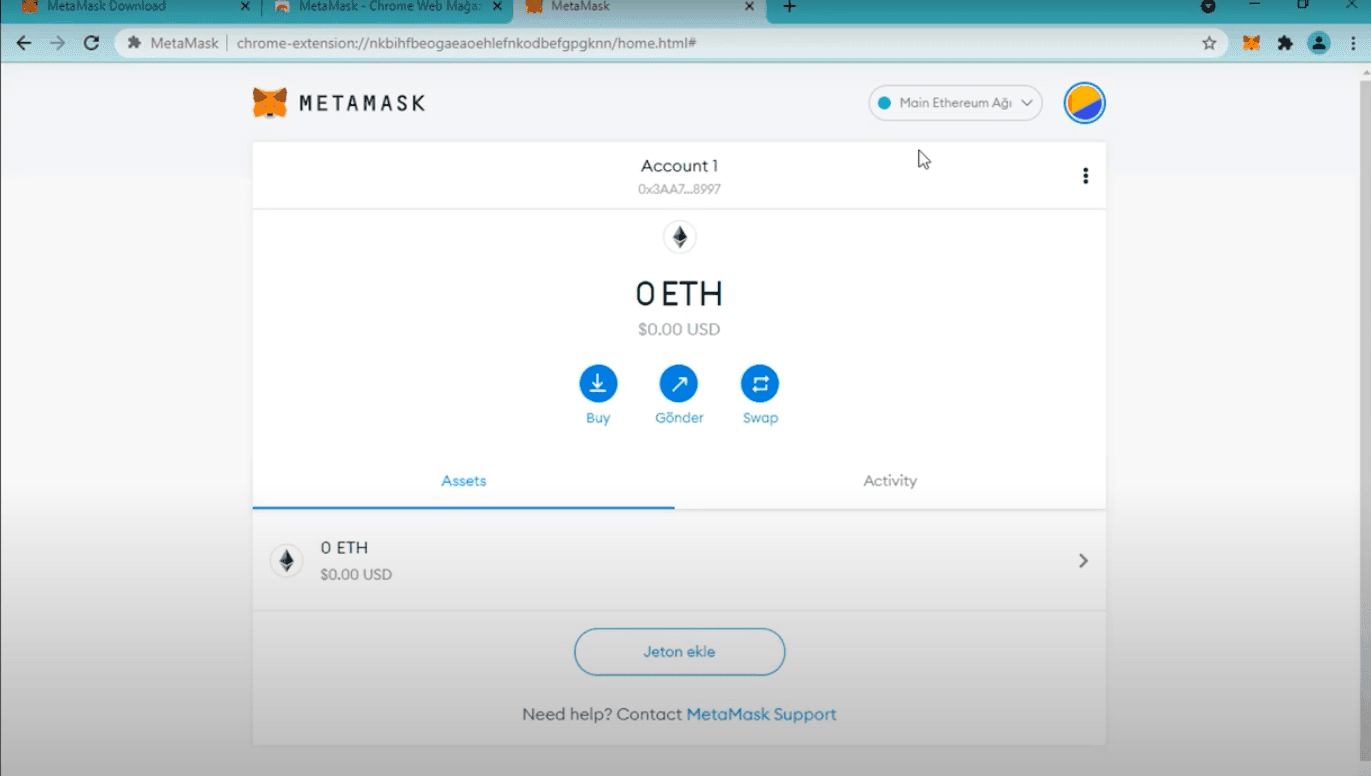Open a new browser tab
Image resolution: width=1371 pixels, height=776 pixels.
(789, 8)
